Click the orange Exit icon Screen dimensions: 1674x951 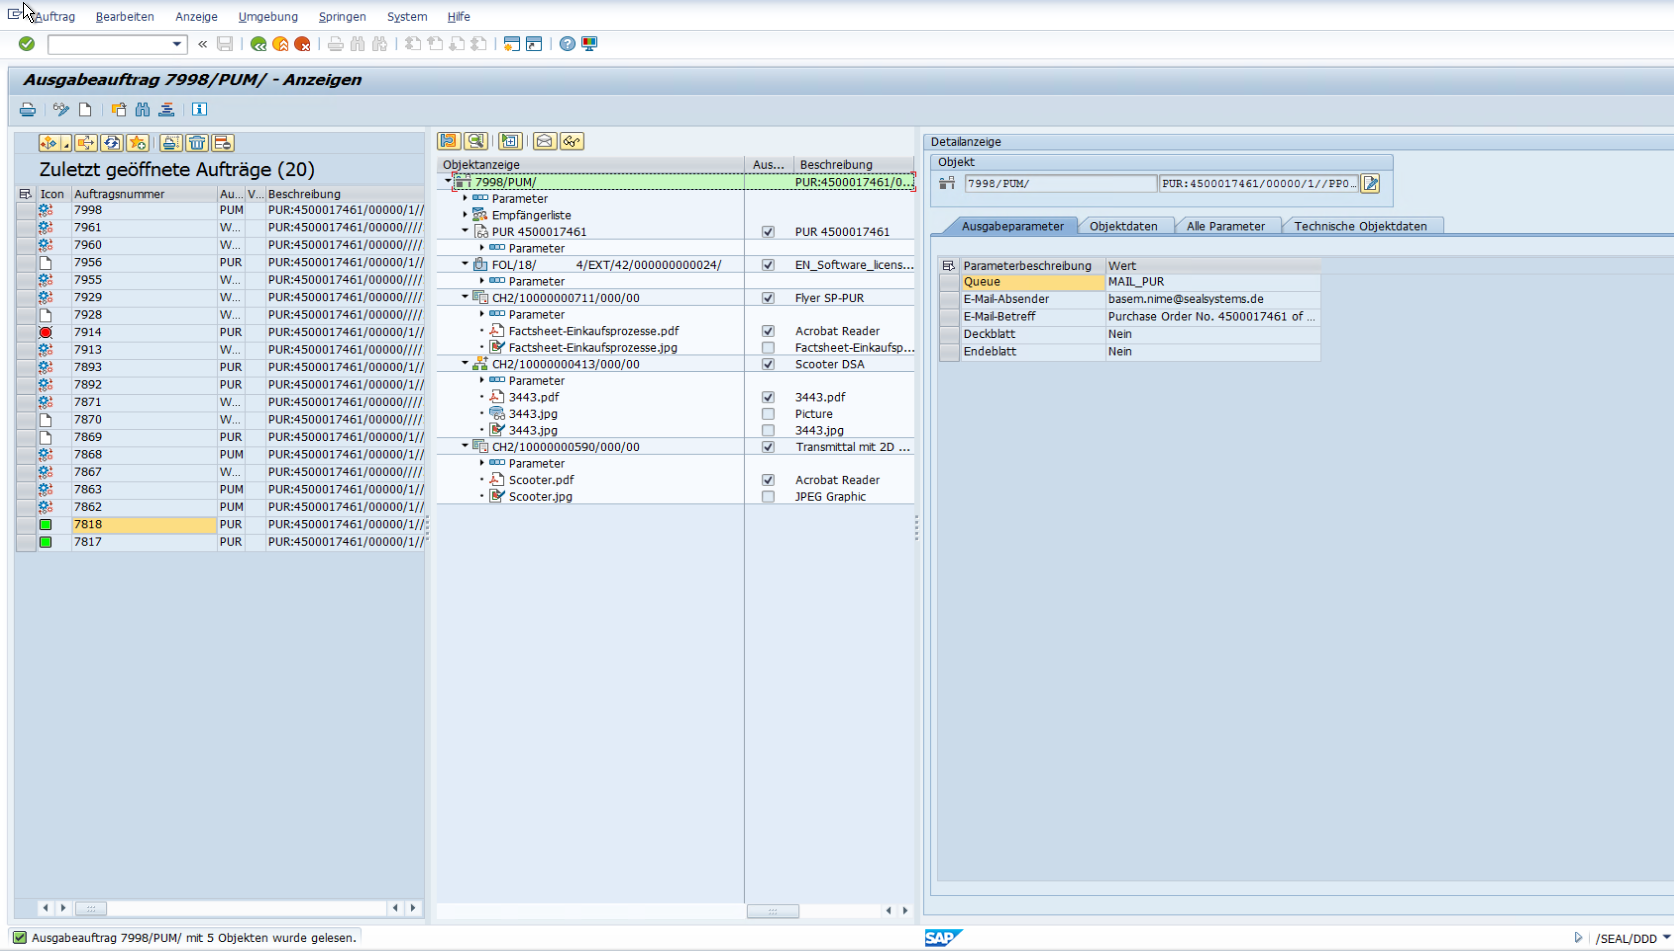(280, 44)
